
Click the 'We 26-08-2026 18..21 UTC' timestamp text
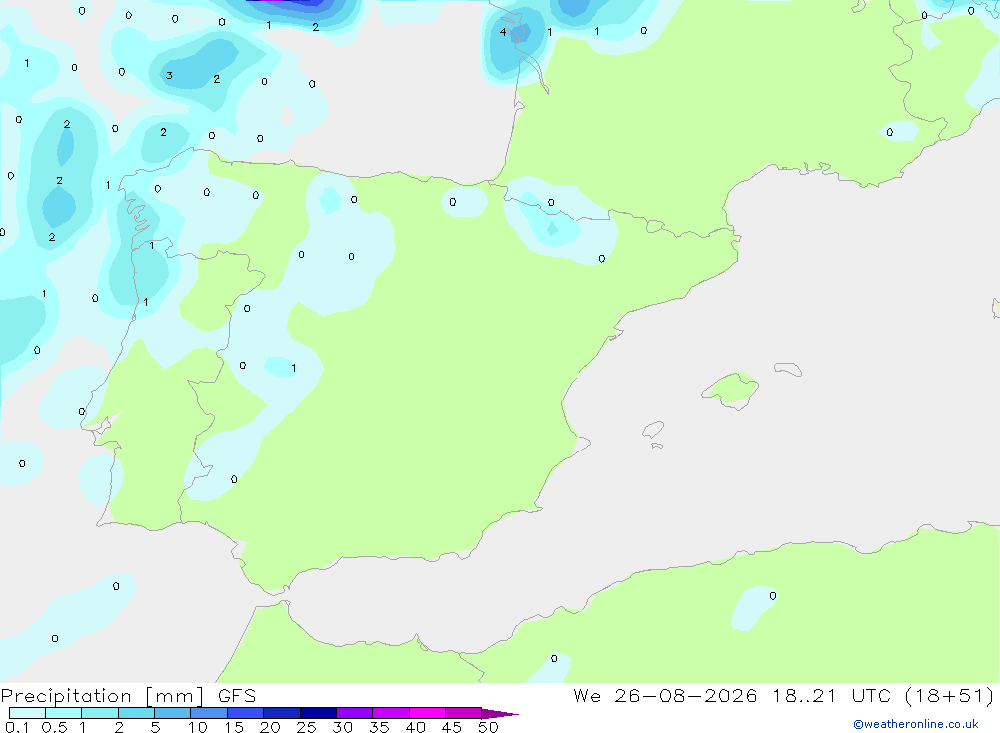(732, 695)
